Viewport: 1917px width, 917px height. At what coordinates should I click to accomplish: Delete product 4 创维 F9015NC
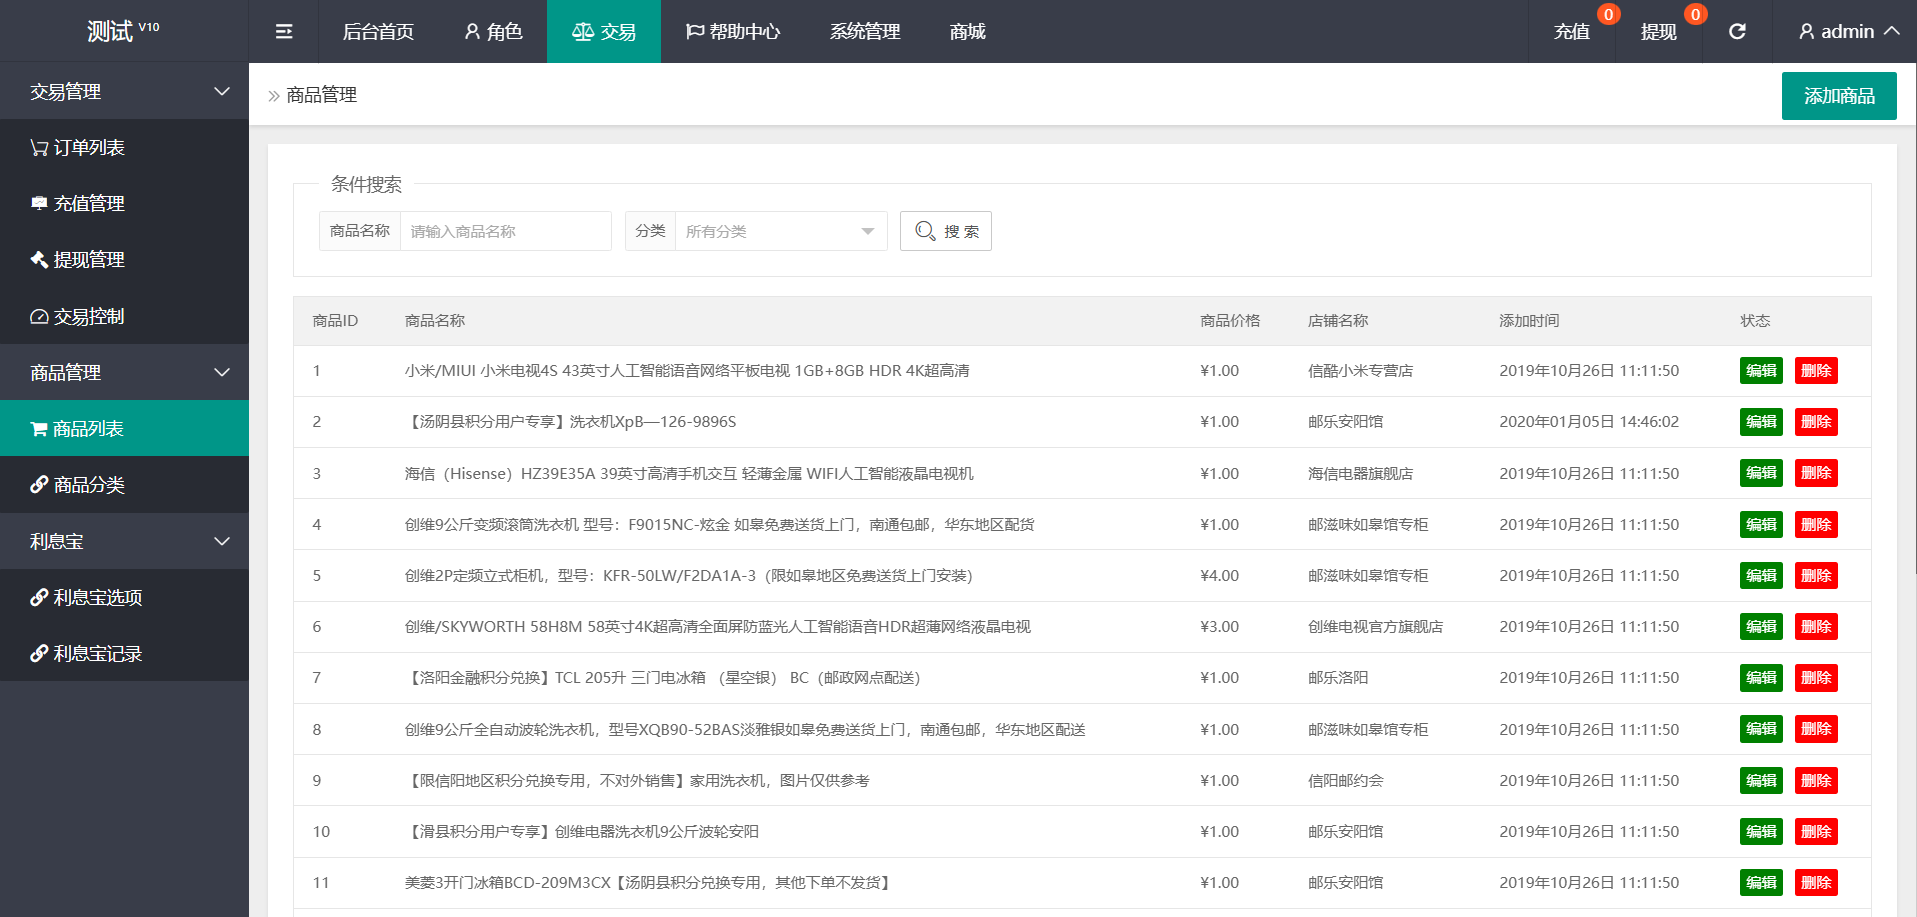(x=1816, y=525)
